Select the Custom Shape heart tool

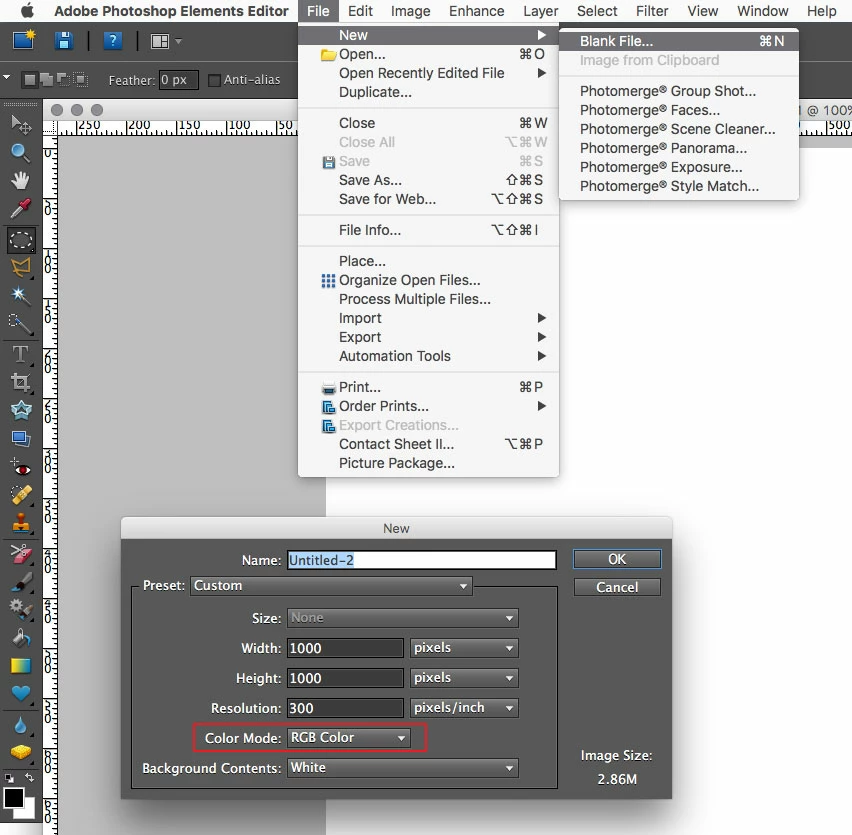tap(21, 693)
